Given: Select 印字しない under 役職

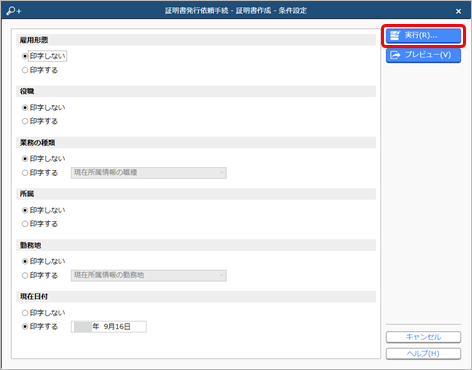Looking at the screenshot, I should tap(44, 107).
